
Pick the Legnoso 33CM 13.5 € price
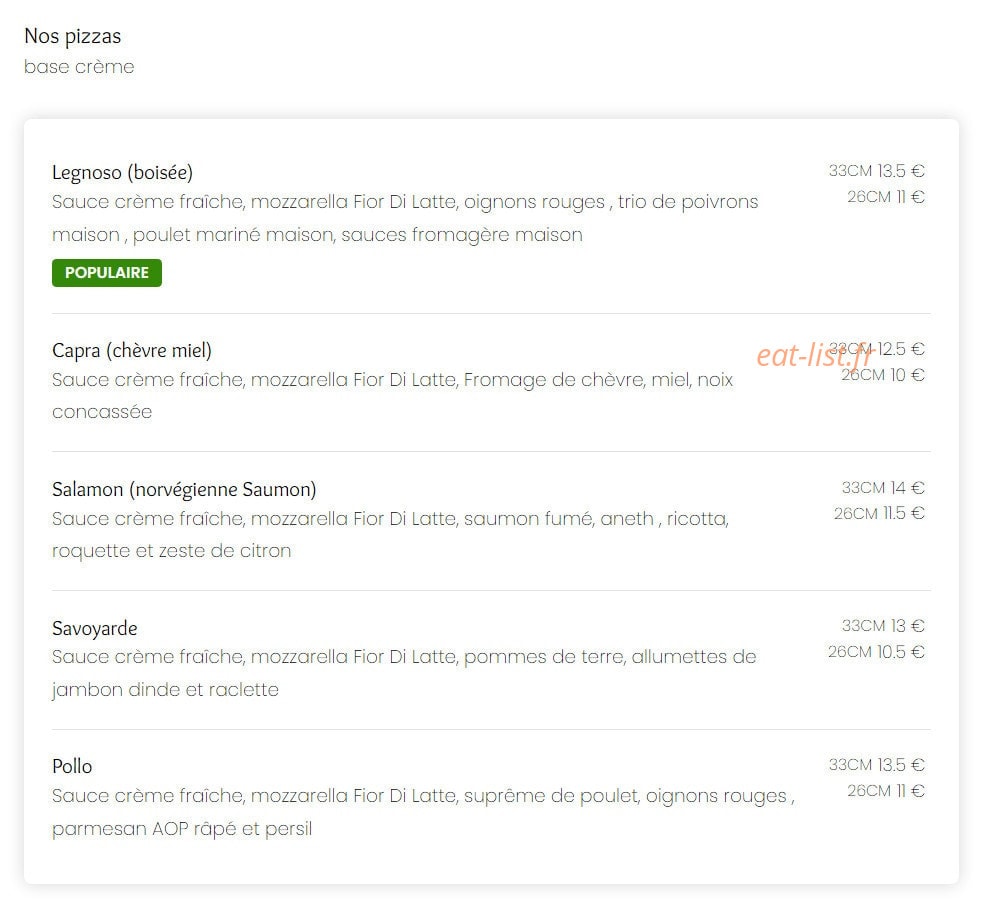point(877,171)
